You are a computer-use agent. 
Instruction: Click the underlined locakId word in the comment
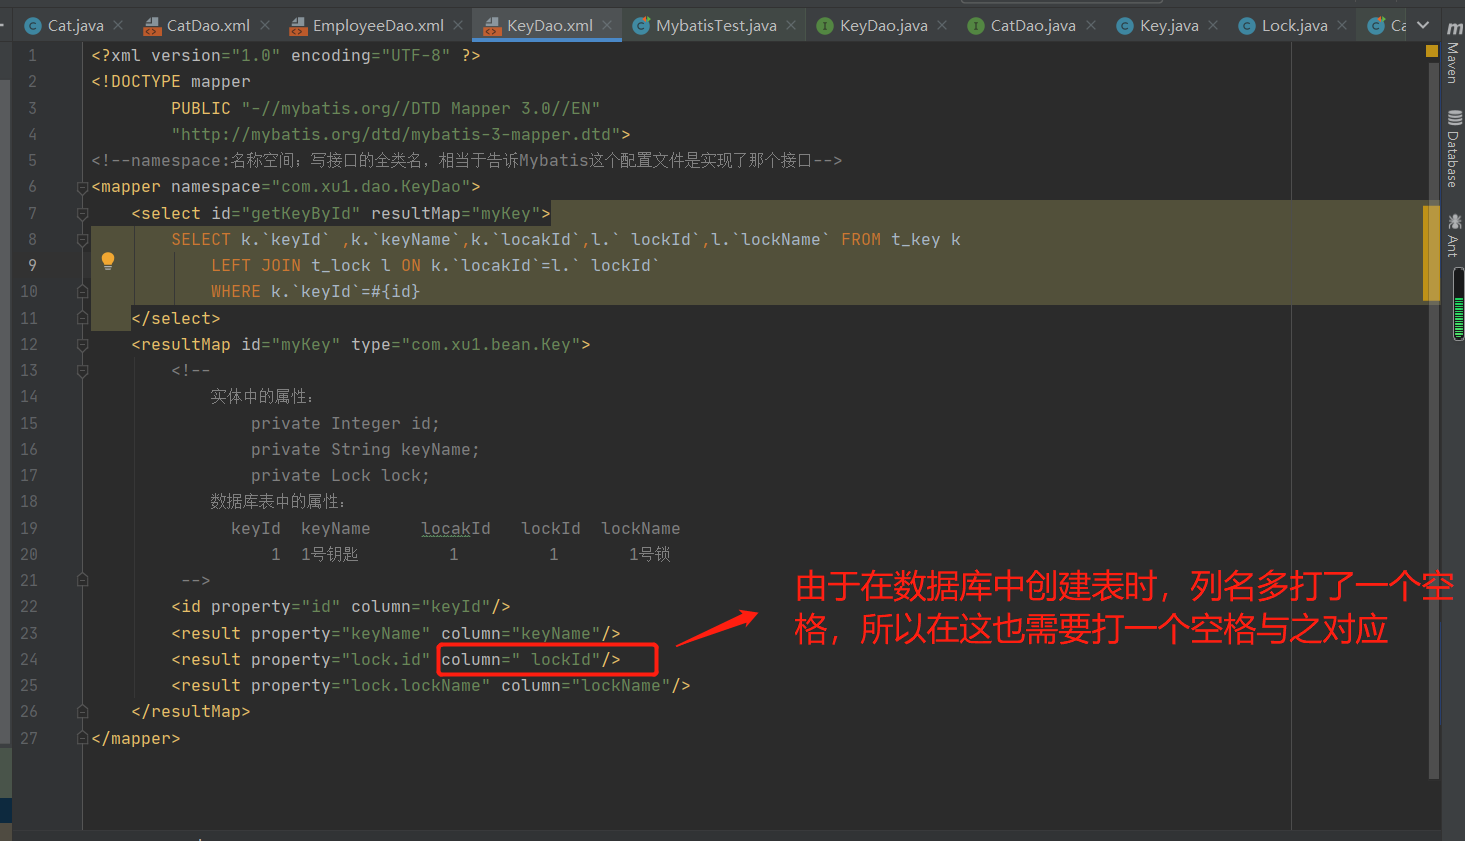tap(456, 528)
